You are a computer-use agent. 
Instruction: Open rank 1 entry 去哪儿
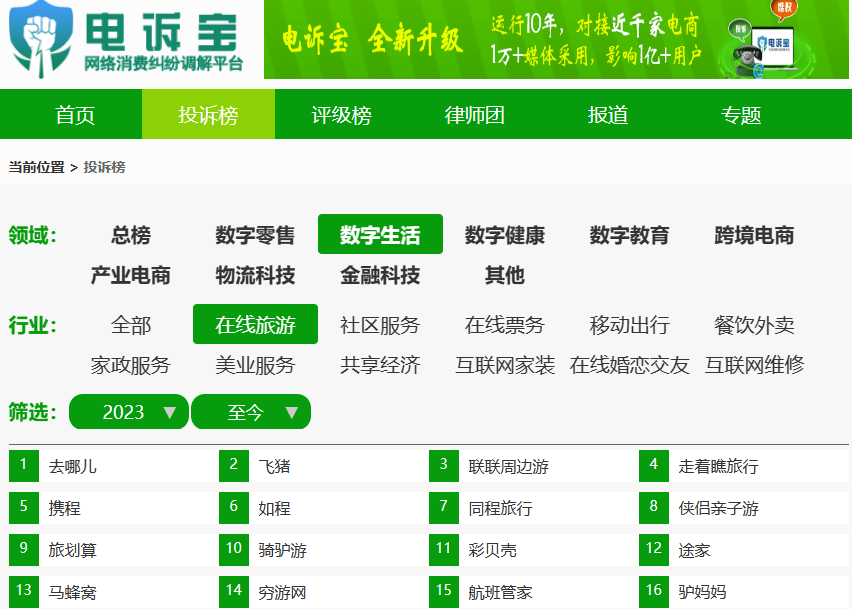coord(73,466)
